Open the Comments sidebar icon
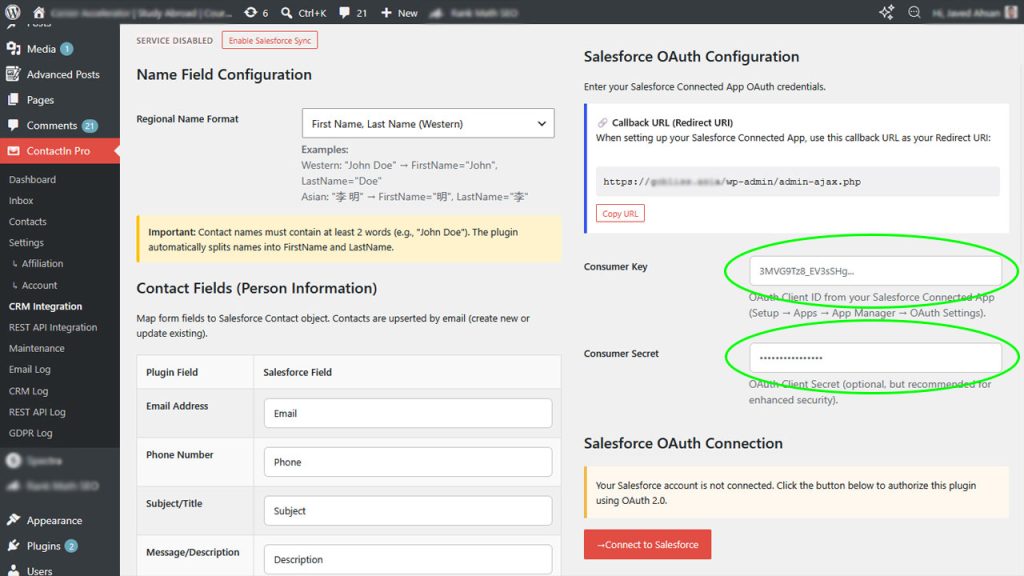Screen dimensions: 1024x576 click(x=13, y=125)
